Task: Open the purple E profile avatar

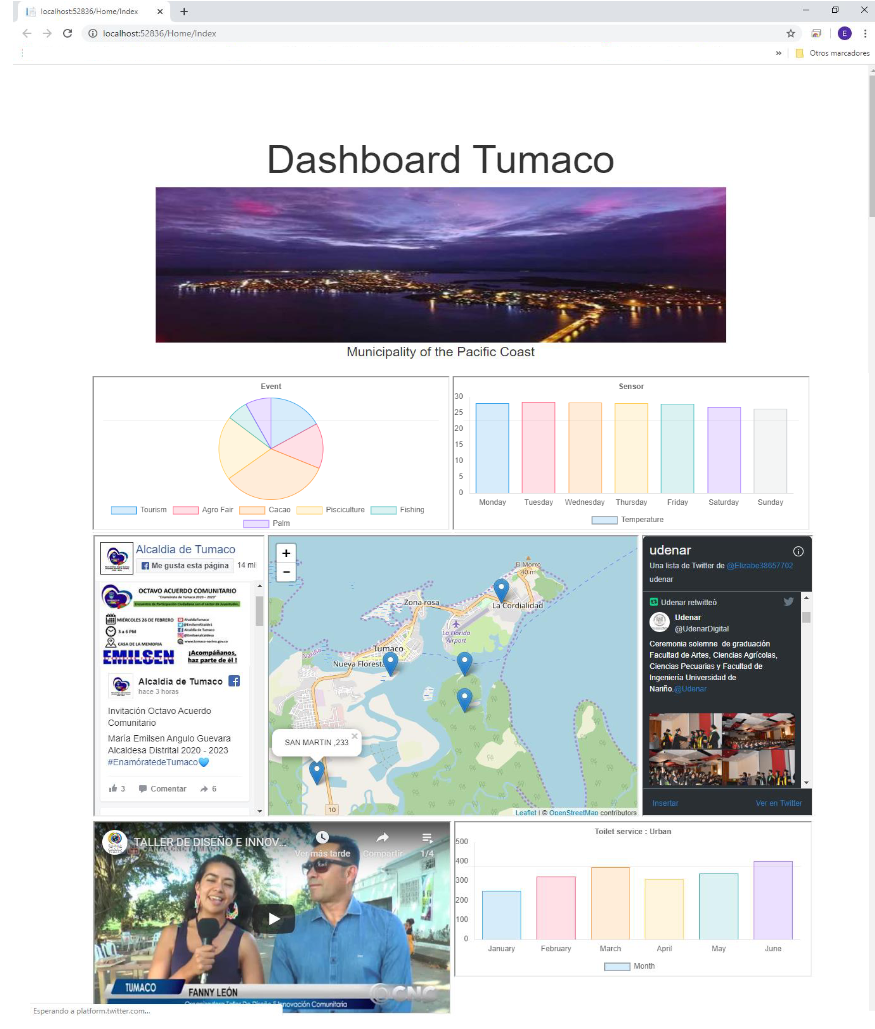Action: (844, 33)
